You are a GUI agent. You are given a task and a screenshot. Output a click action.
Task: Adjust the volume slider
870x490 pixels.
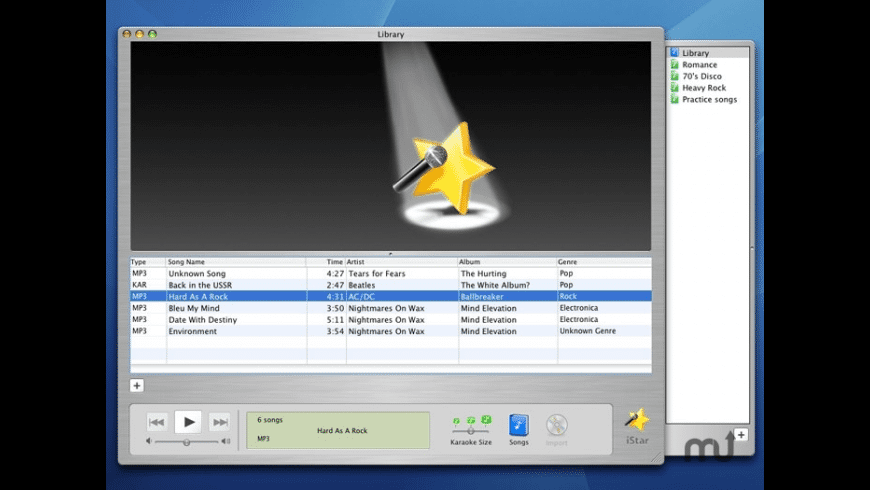pyautogui.click(x=186, y=441)
